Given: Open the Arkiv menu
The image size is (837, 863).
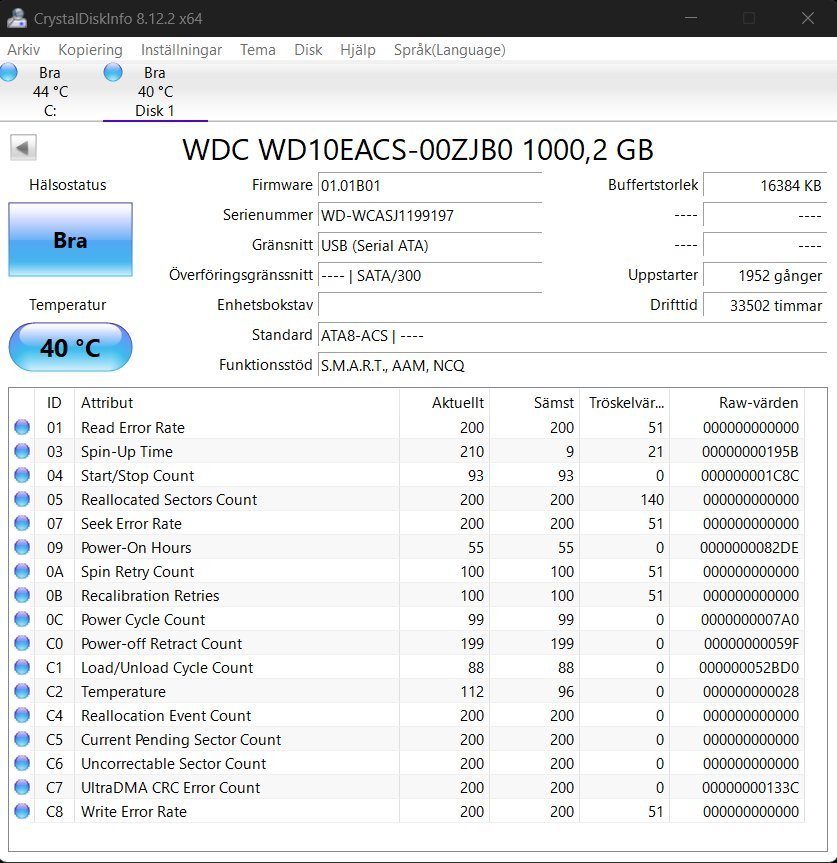Looking at the screenshot, I should tap(24, 50).
